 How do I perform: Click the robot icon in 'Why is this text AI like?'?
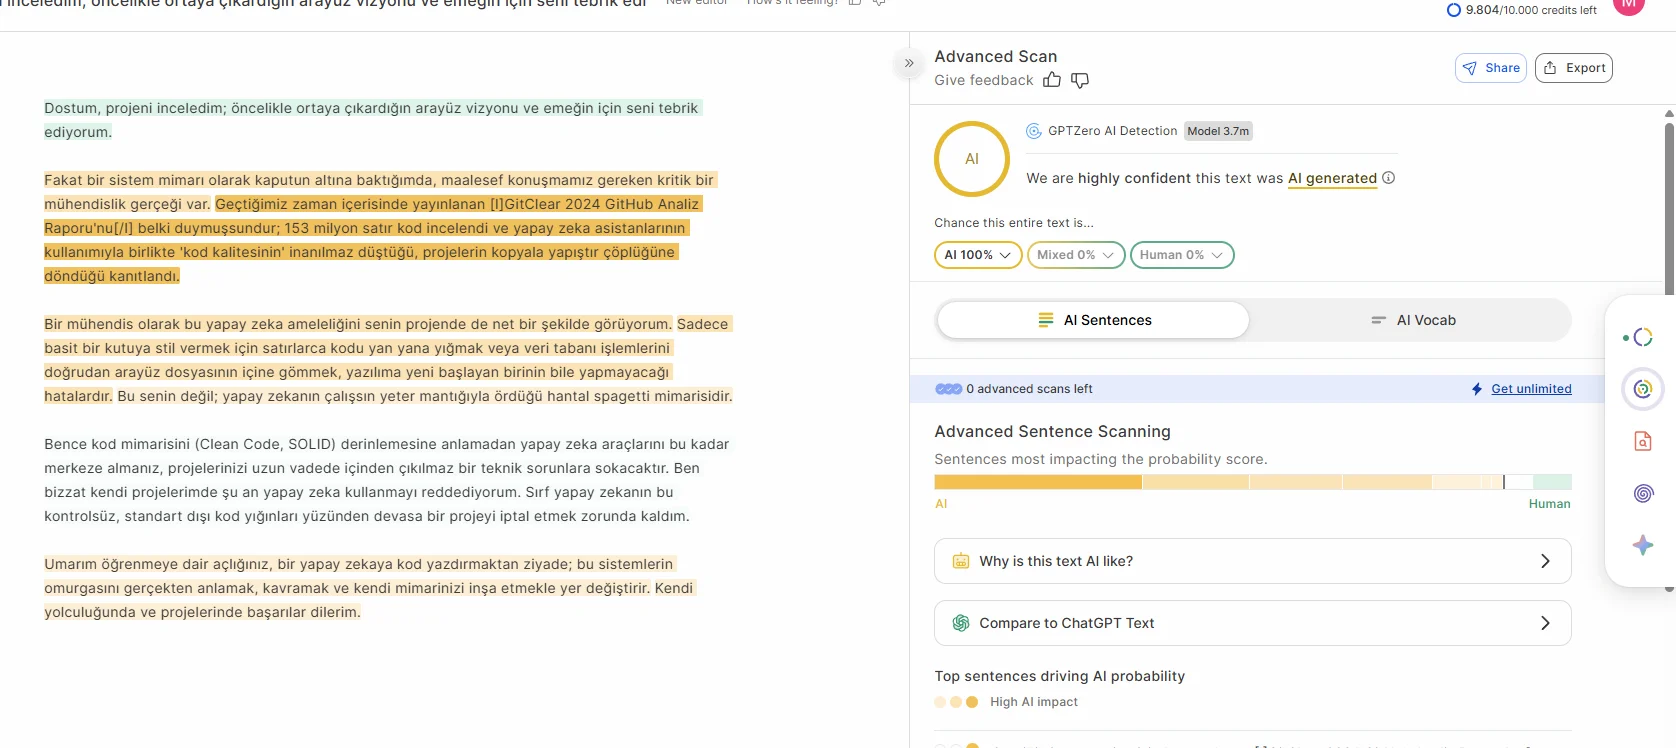point(961,561)
